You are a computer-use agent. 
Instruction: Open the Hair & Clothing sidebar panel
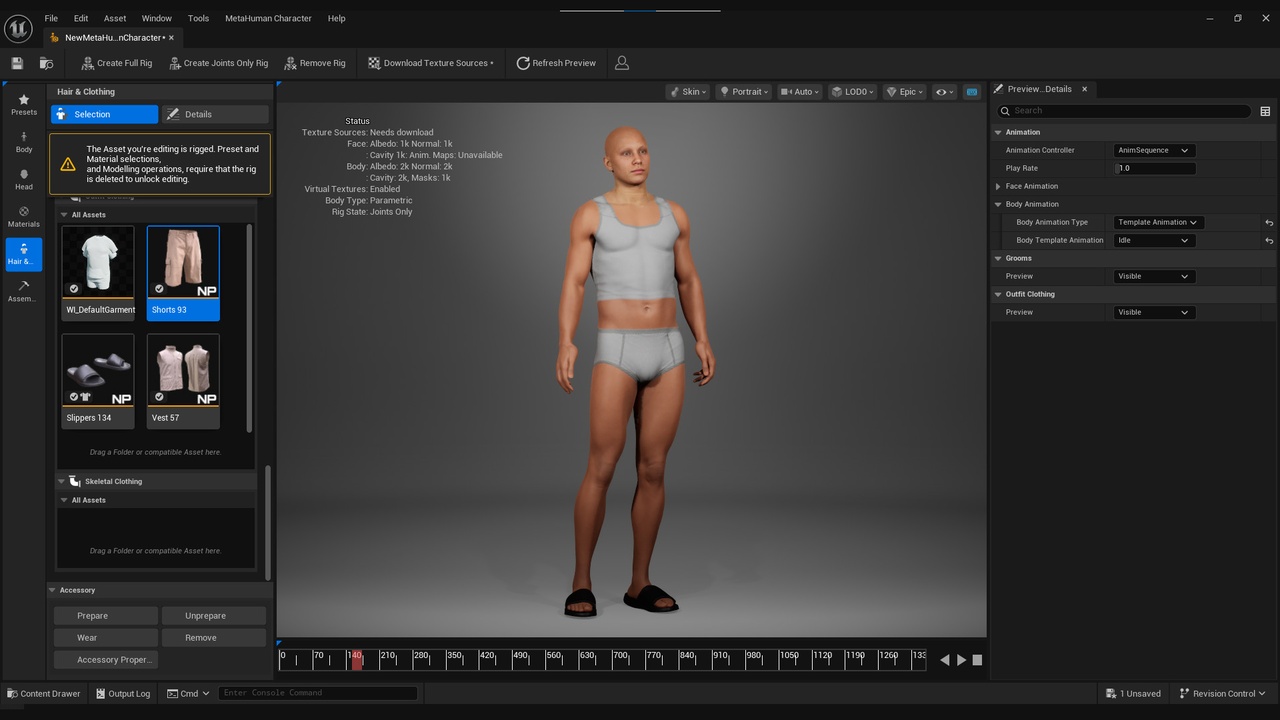(24, 254)
